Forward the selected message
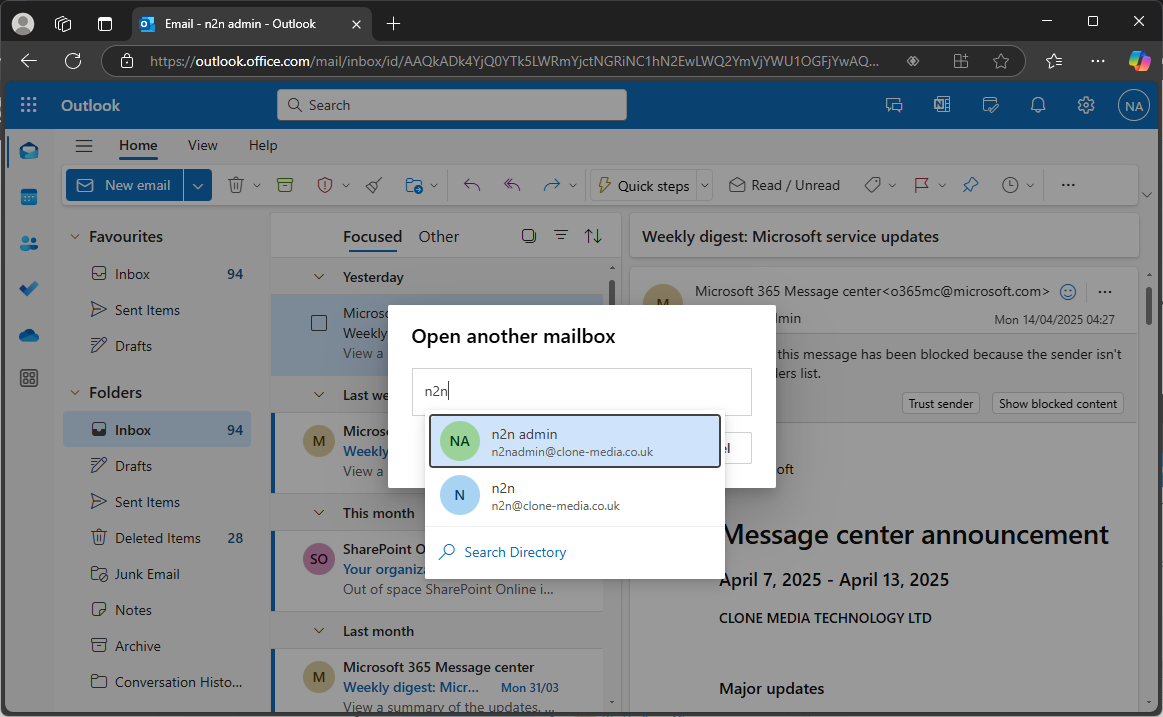 551,185
